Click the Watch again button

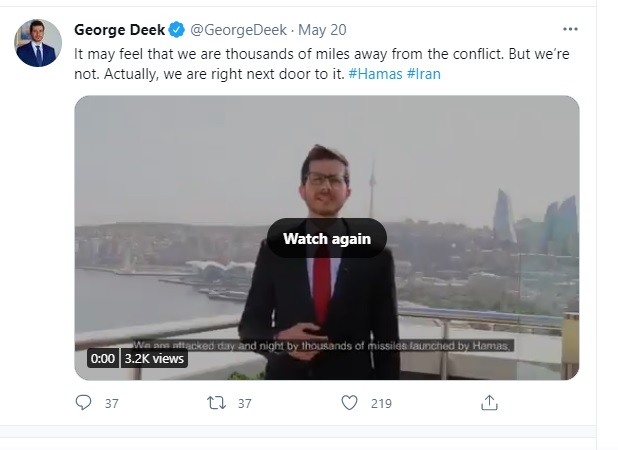[x=327, y=238]
